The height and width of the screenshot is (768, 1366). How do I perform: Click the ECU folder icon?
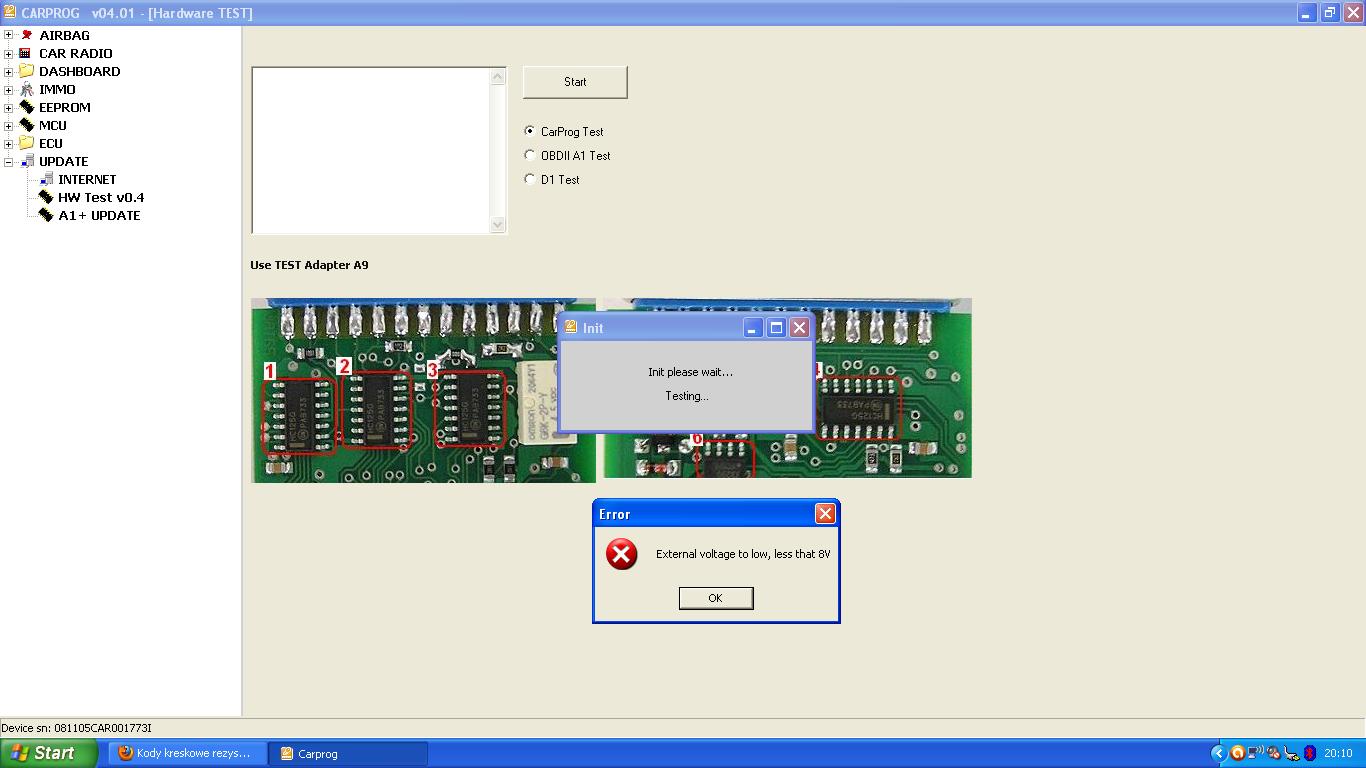click(x=26, y=143)
